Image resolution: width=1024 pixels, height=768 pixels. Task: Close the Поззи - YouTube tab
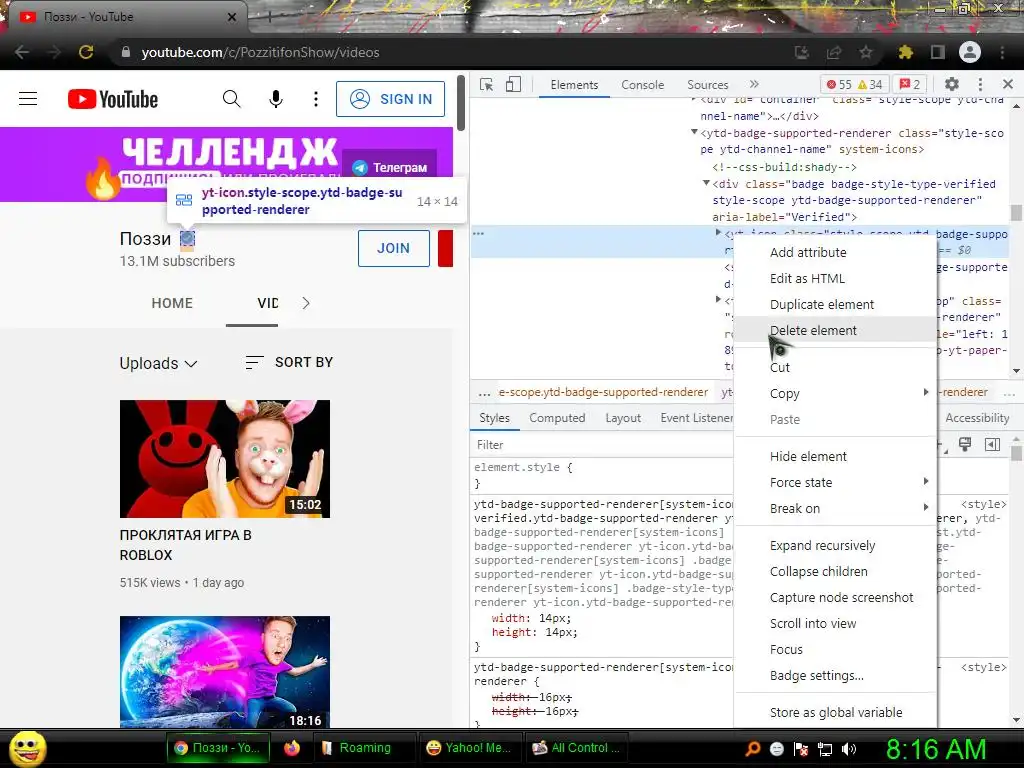pos(232,17)
